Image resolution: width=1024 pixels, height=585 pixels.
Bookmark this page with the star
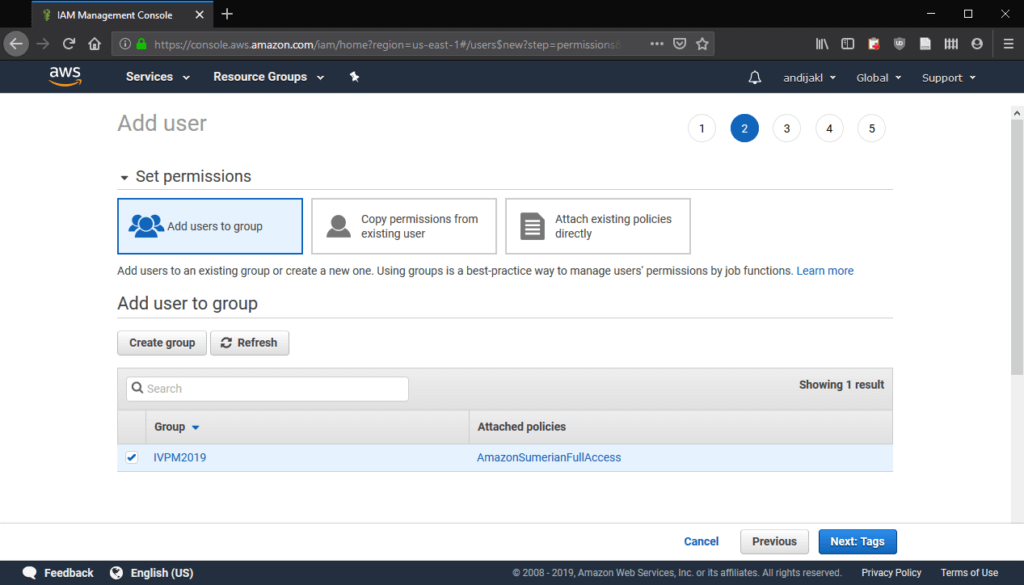tap(702, 44)
